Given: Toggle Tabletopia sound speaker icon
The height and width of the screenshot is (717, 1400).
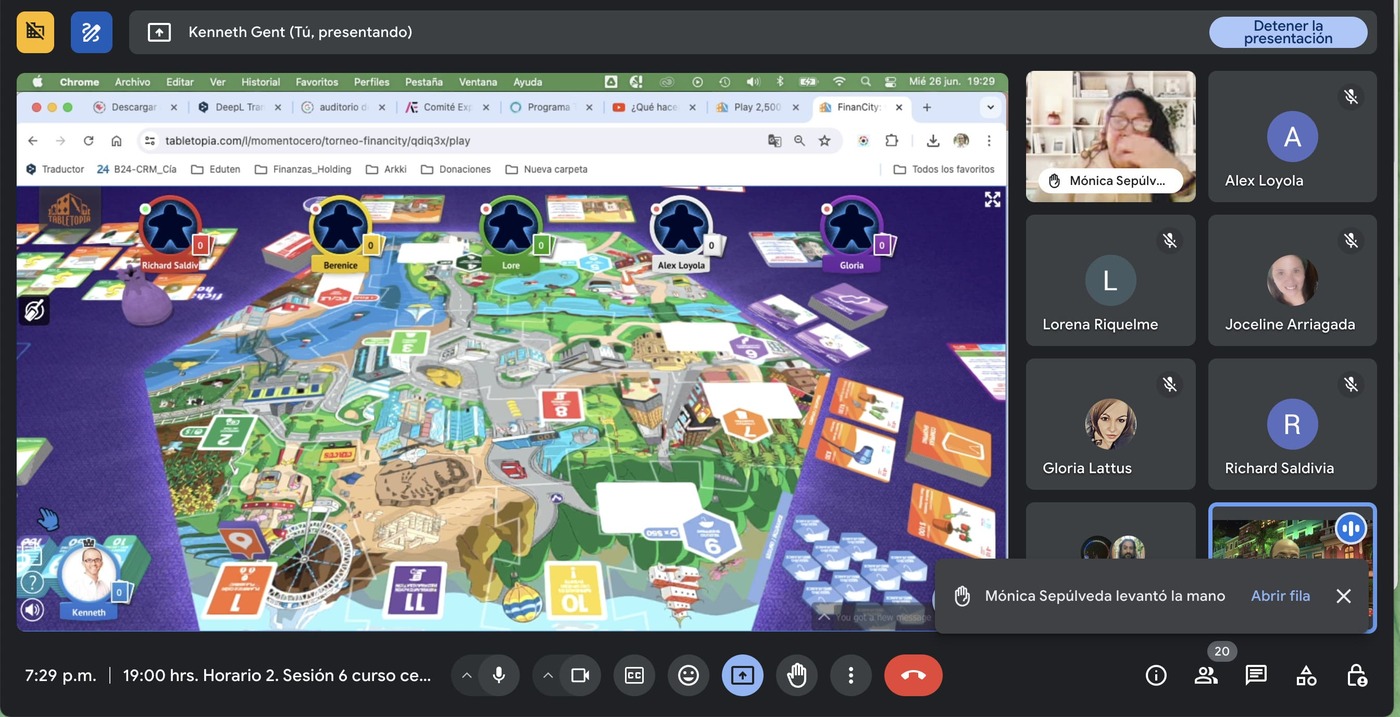Looking at the screenshot, I should tap(32, 609).
